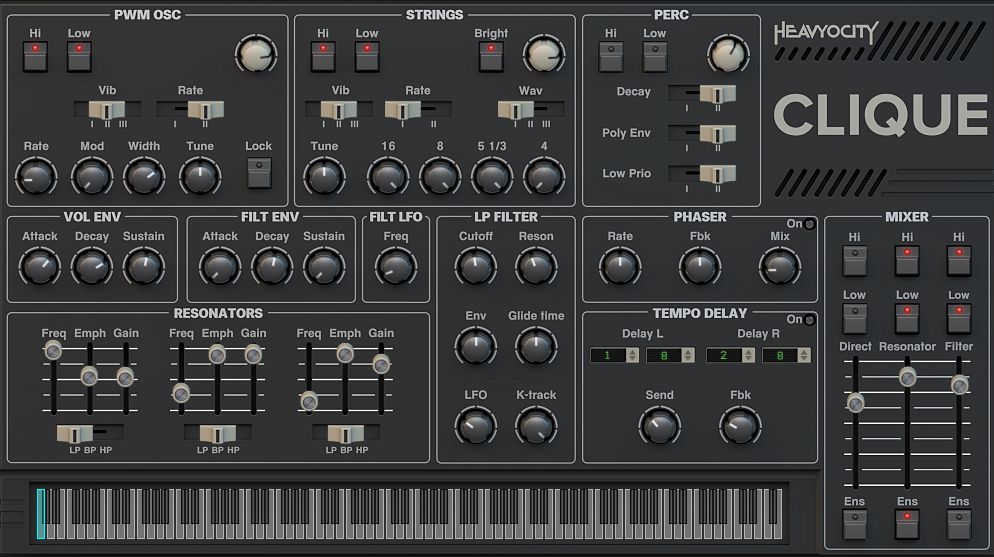Click the Glide time knob
The image size is (994, 557).
(x=536, y=347)
